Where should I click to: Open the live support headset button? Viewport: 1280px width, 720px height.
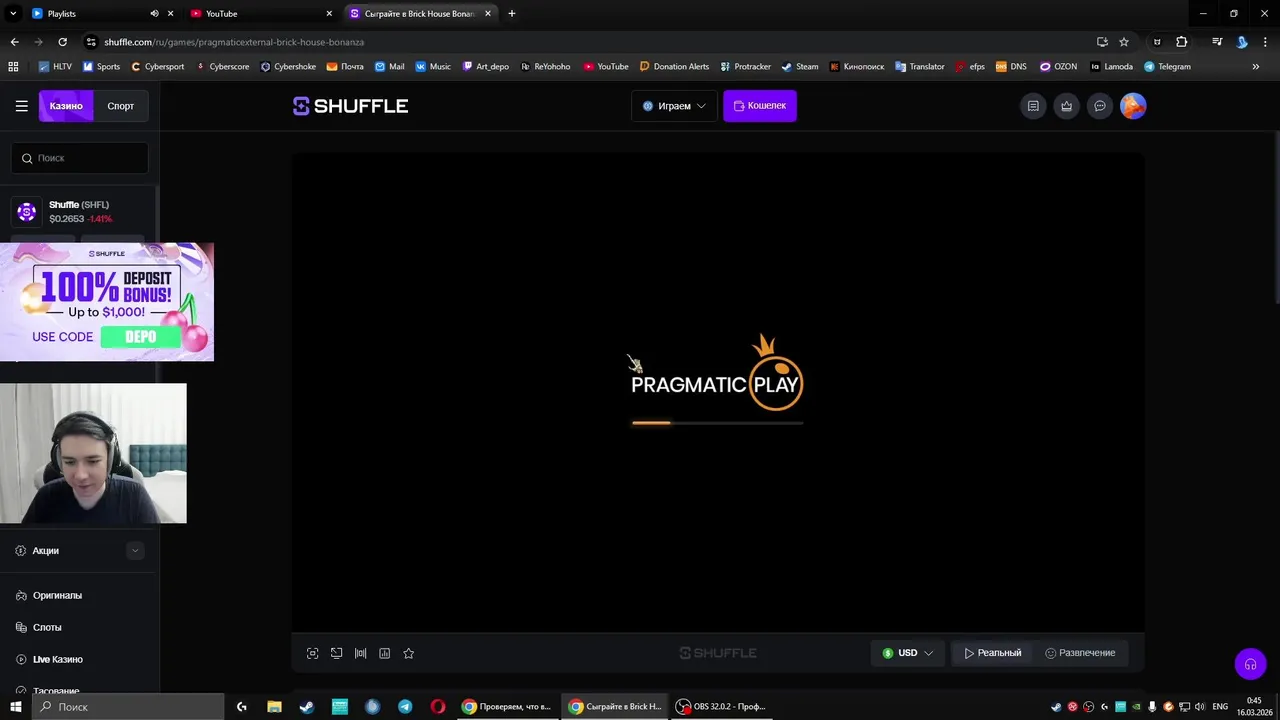(x=1250, y=664)
